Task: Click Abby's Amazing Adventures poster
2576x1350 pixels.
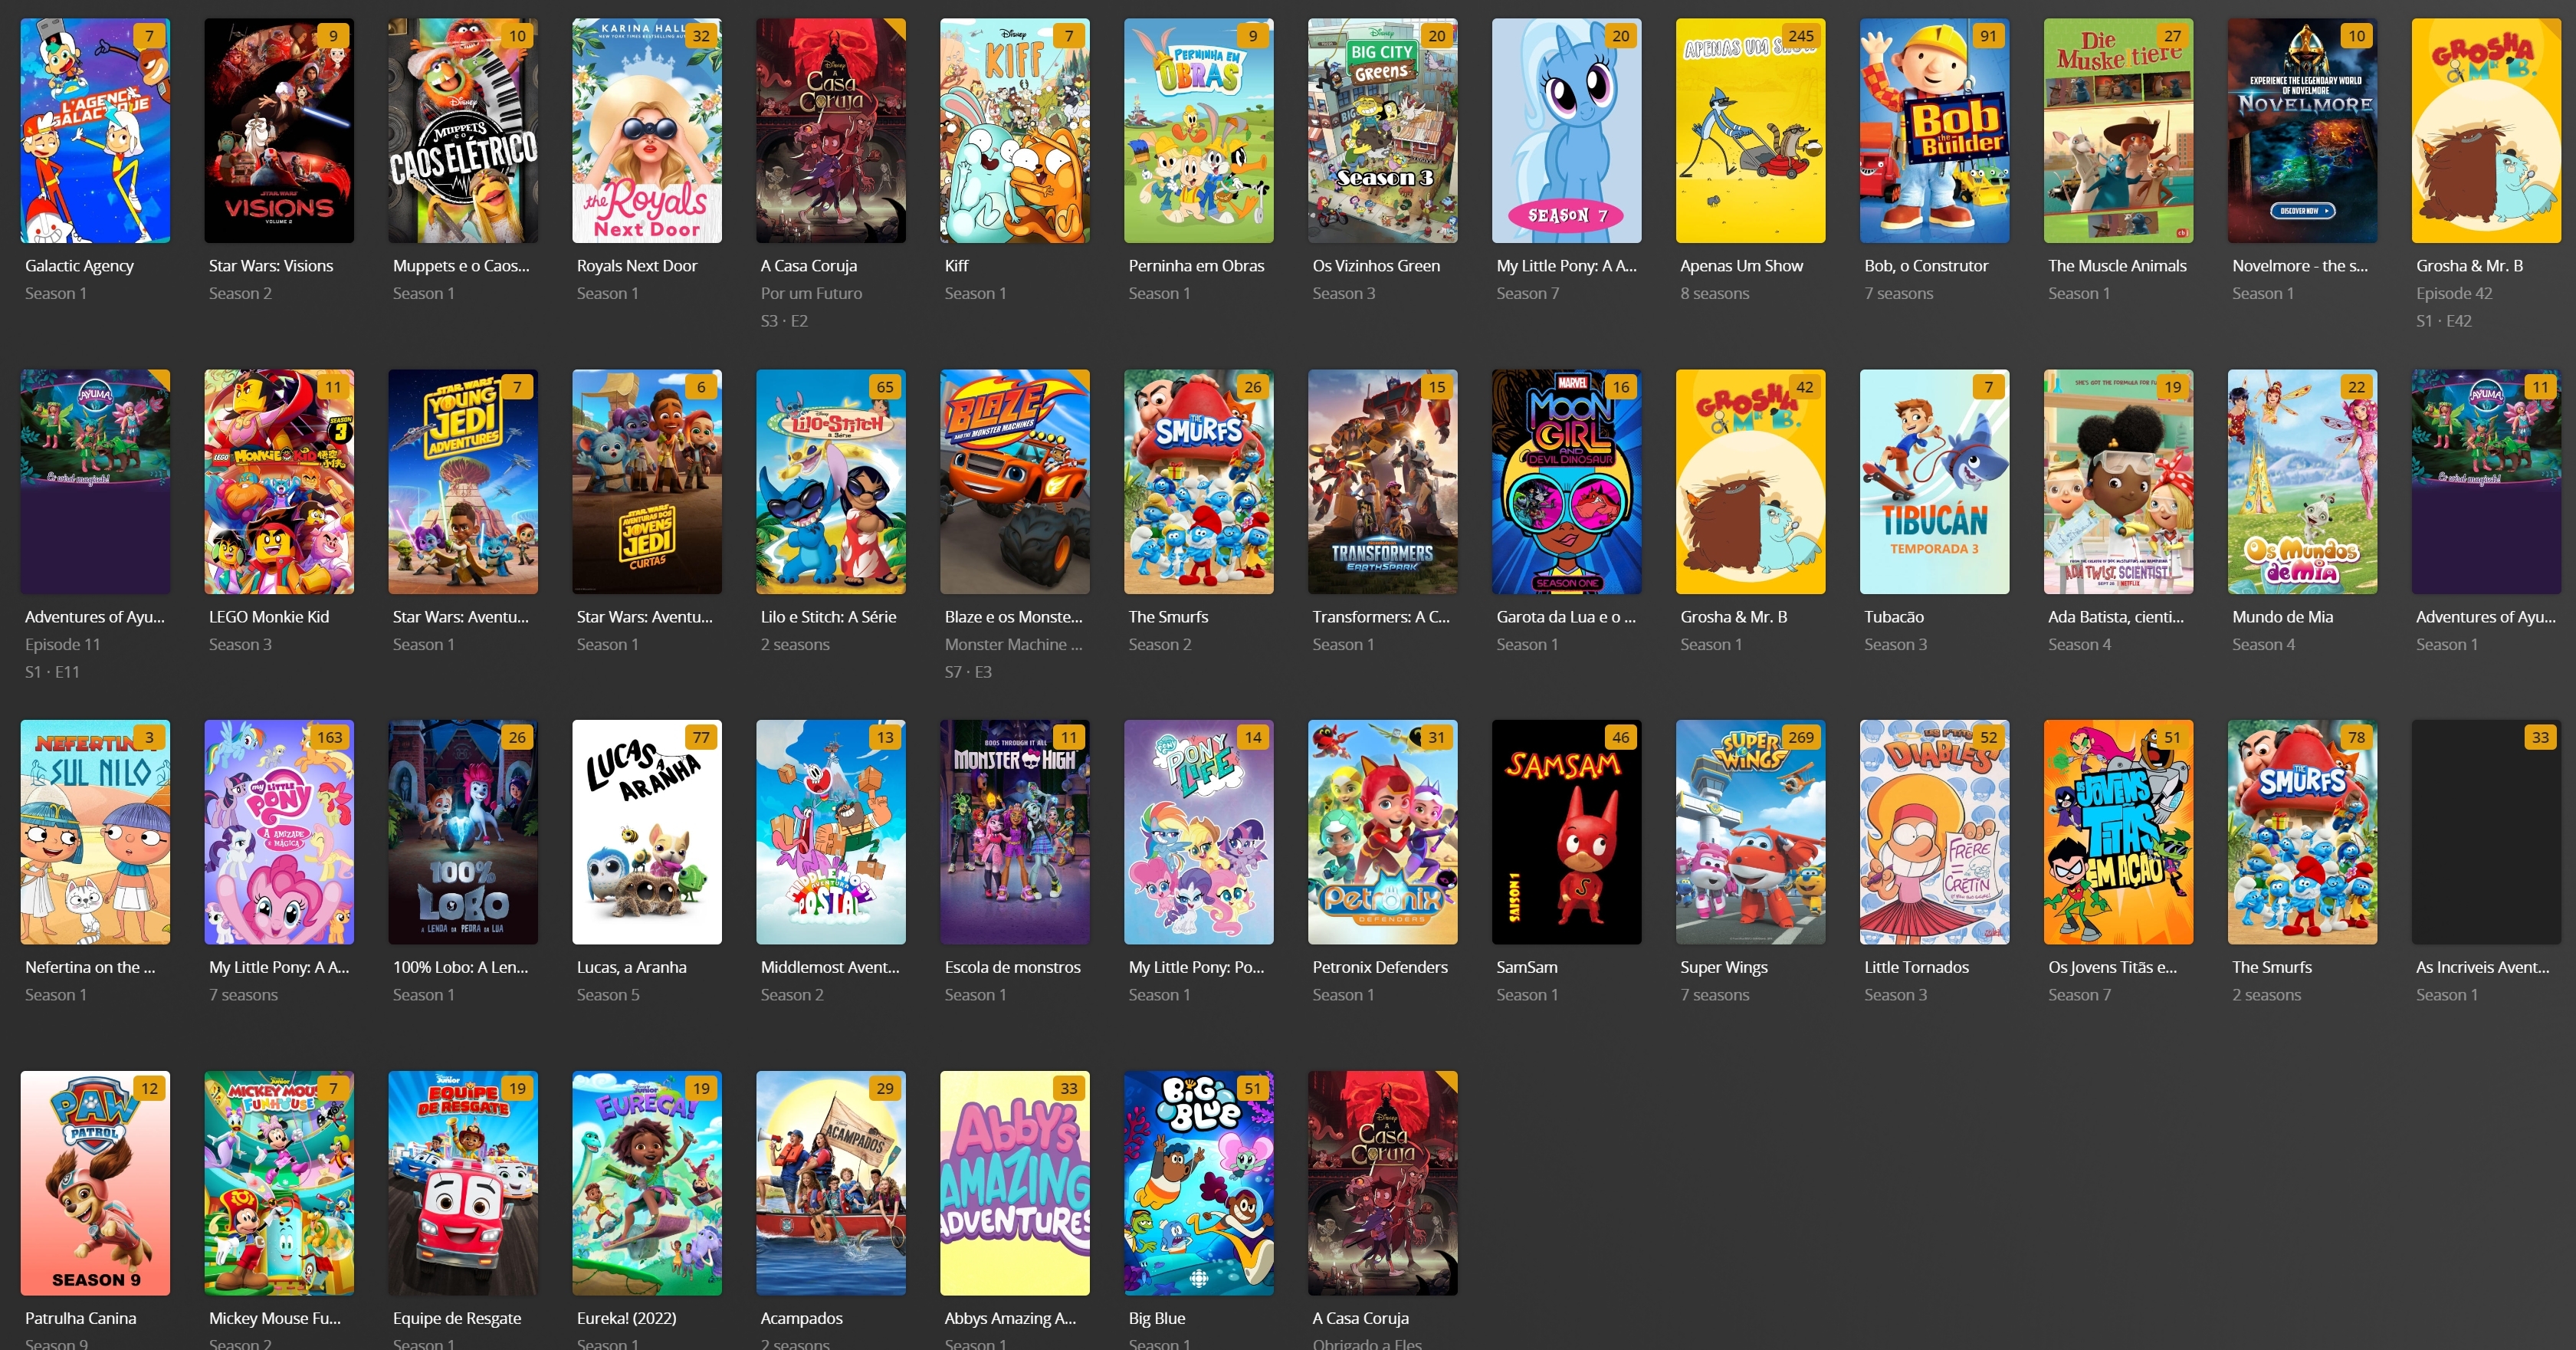Action: pos(1015,1183)
